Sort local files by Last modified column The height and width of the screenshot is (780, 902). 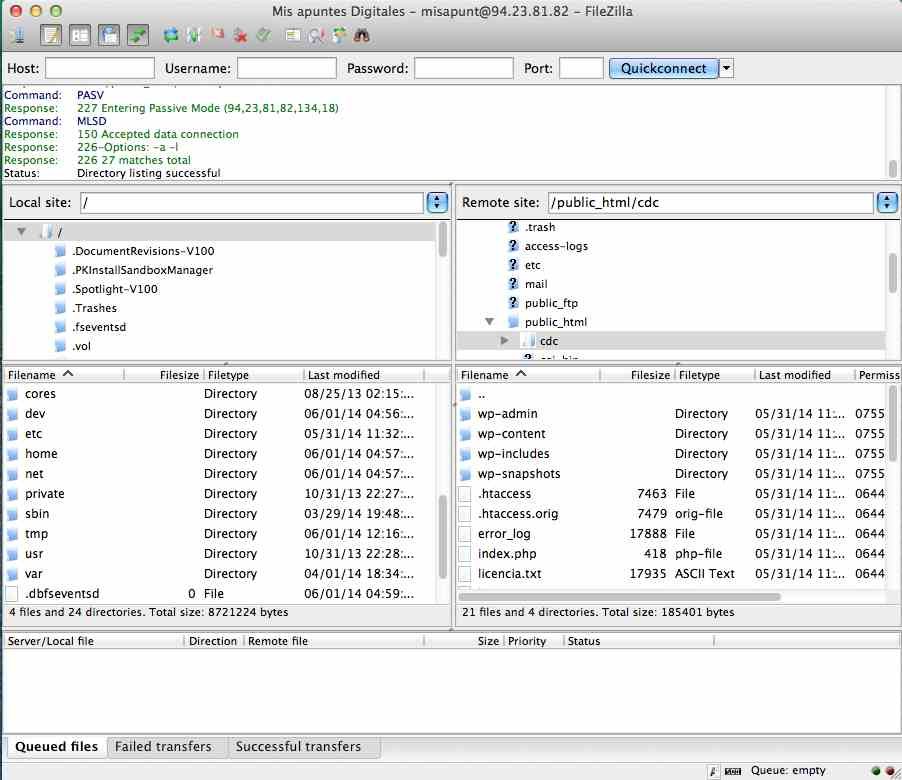(363, 375)
